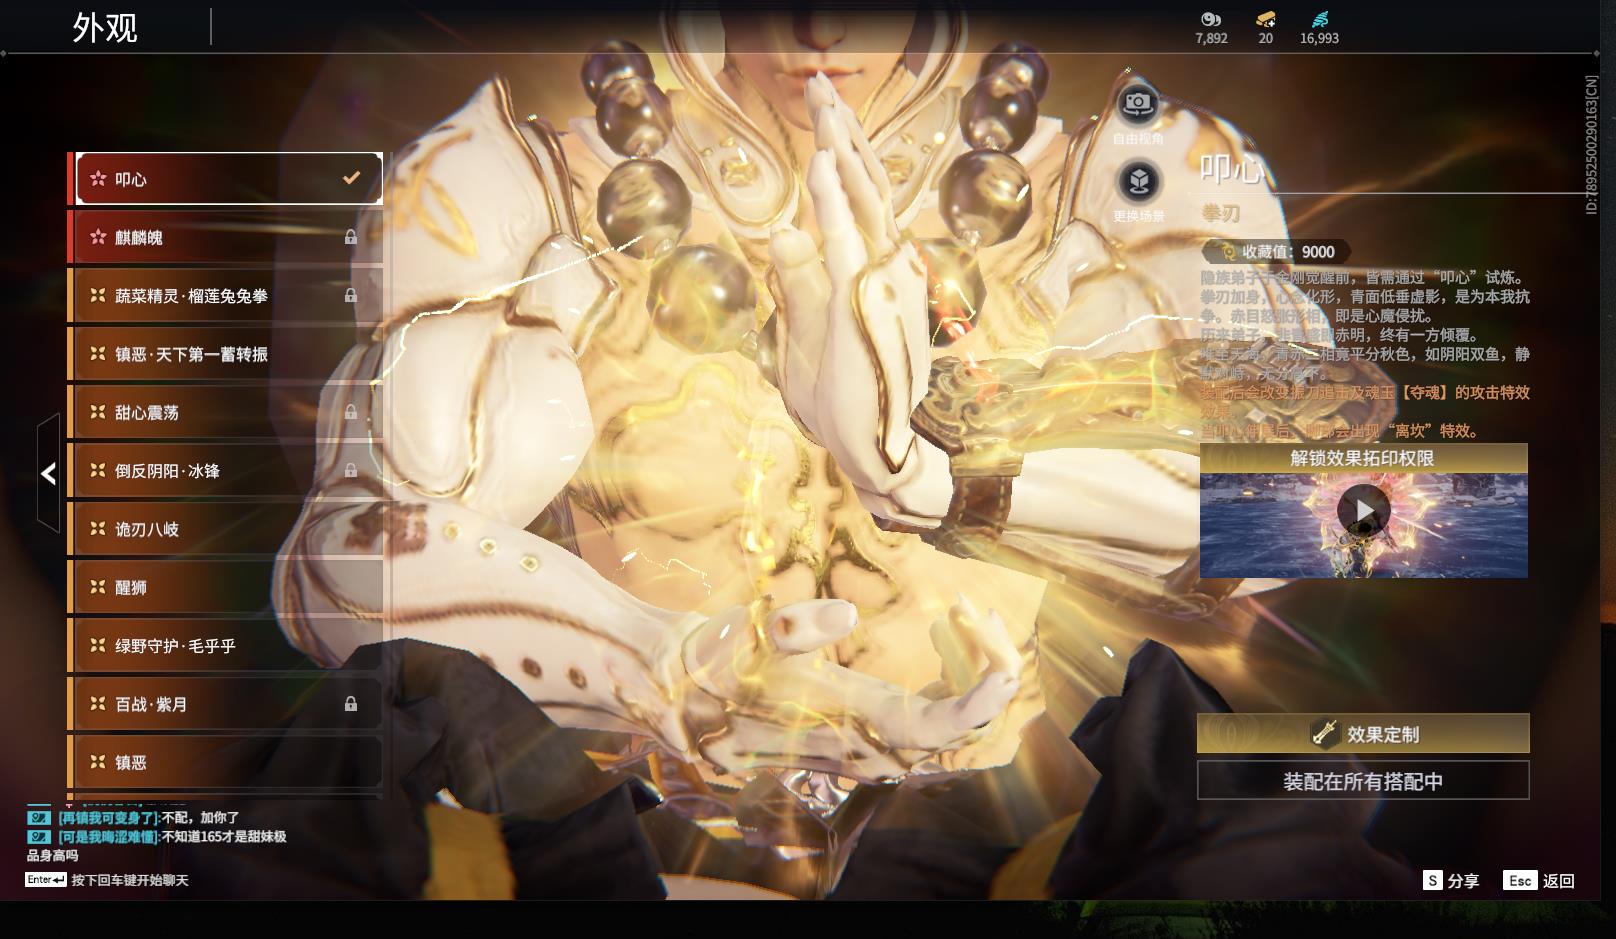This screenshot has width=1616, height=939.
Task: Click the lock icon on 甜心震荡
Action: click(x=351, y=412)
